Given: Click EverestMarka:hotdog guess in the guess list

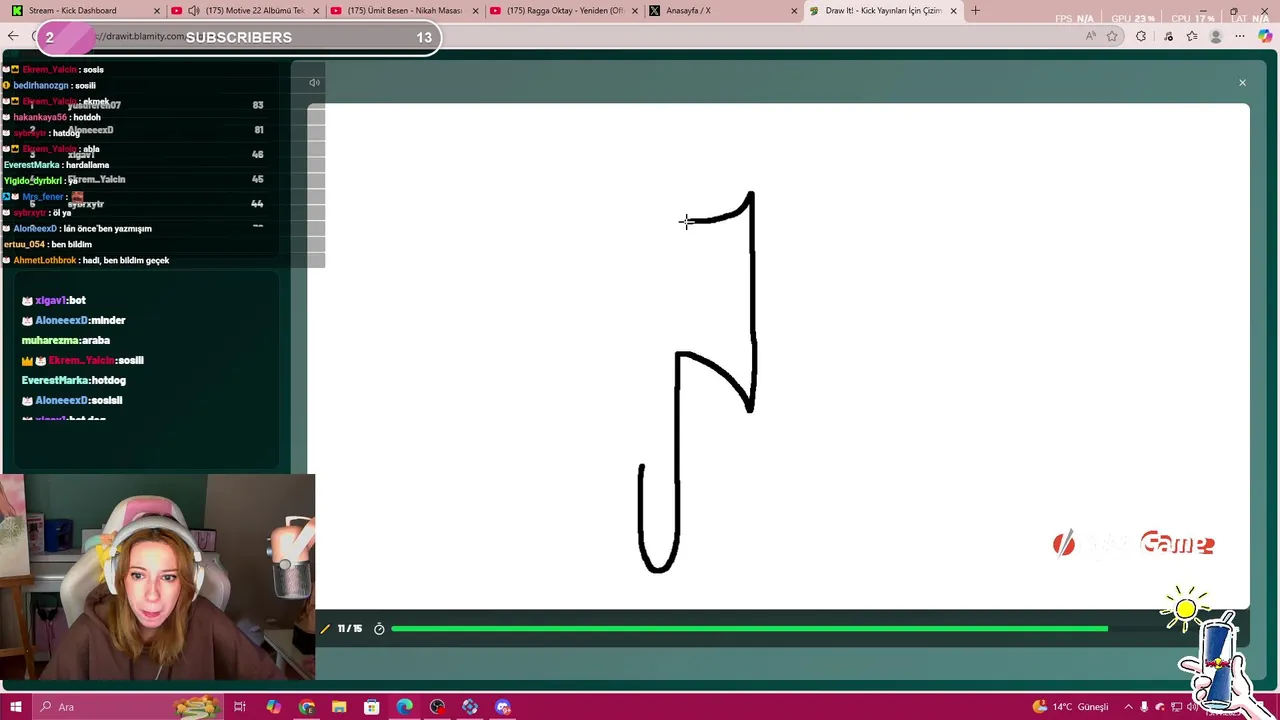Looking at the screenshot, I should click(x=74, y=381).
